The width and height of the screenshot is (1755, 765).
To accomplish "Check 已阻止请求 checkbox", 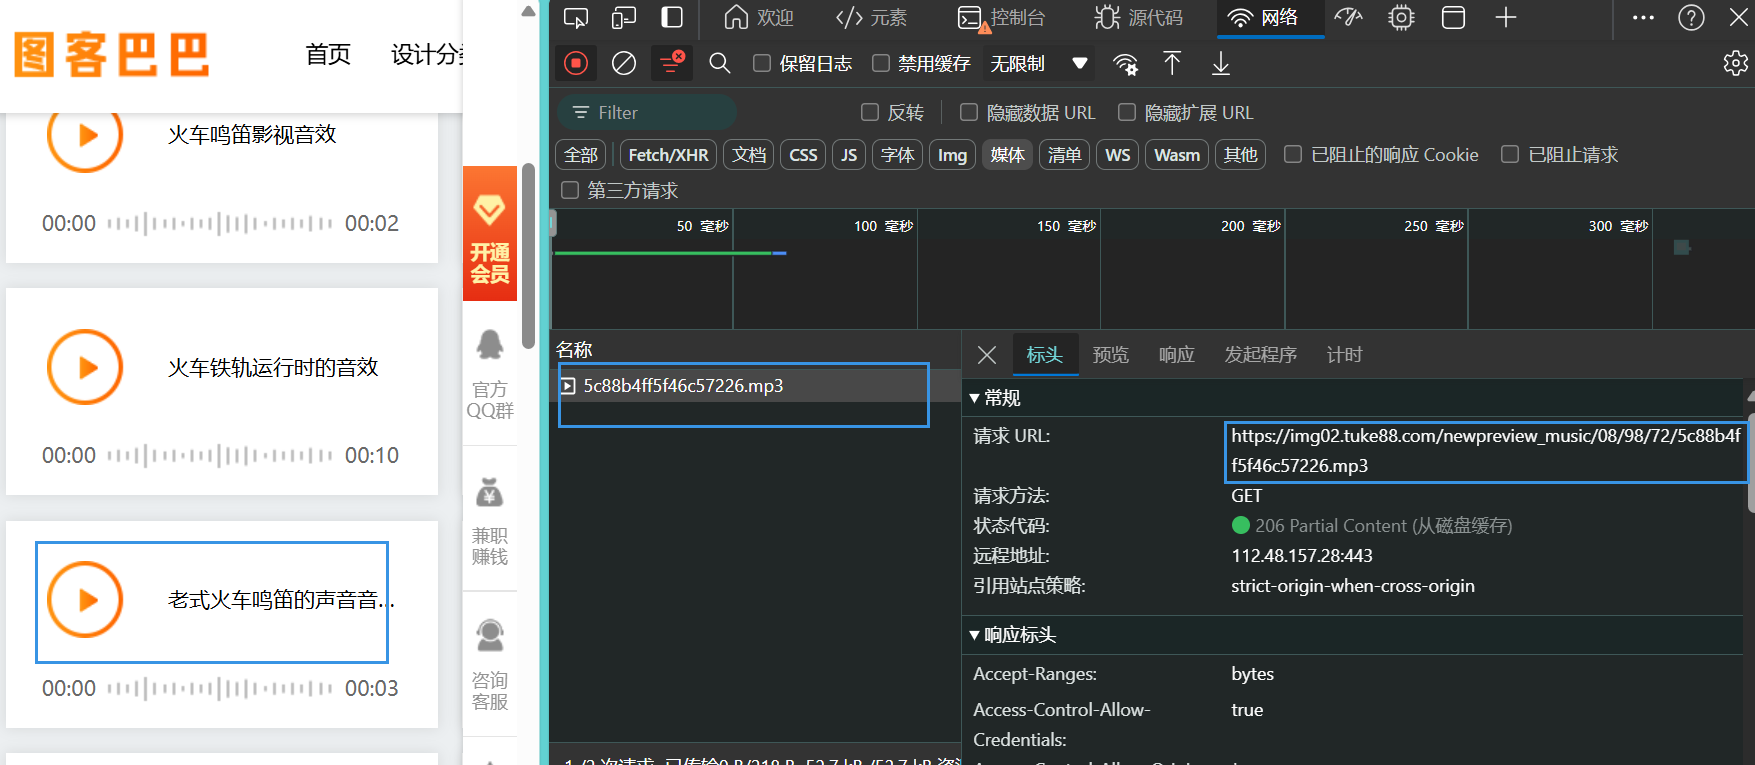I will pos(1510,154).
